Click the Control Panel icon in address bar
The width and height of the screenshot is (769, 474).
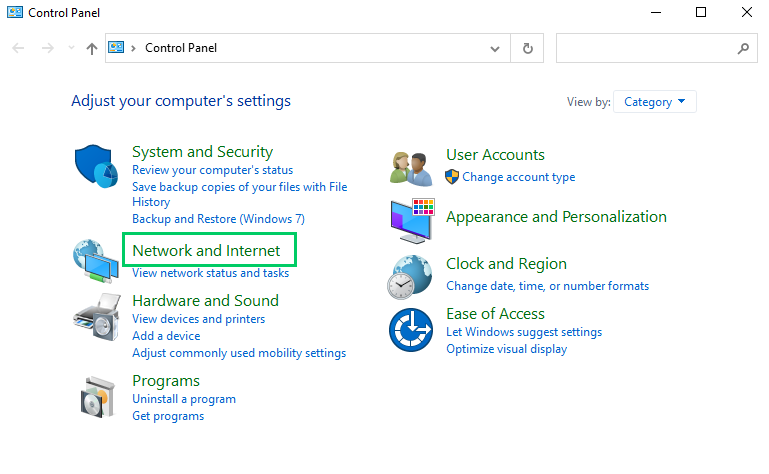click(x=116, y=48)
